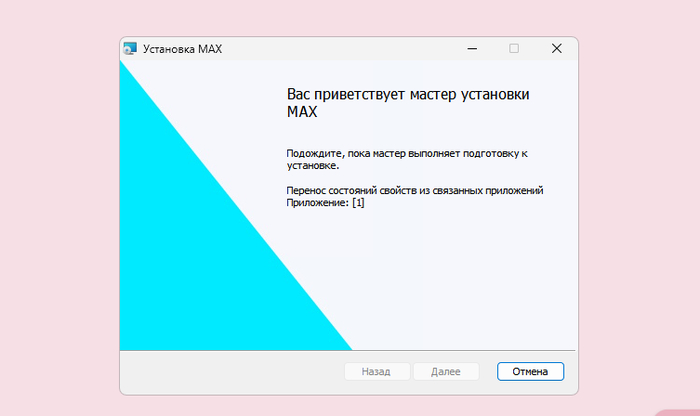The image size is (700, 416).
Task: Click the greyed-out maximize button
Action: (514, 49)
